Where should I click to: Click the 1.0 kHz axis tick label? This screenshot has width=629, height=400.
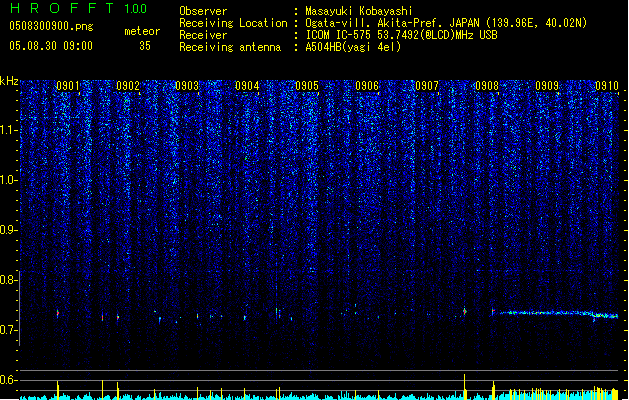coord(9,180)
